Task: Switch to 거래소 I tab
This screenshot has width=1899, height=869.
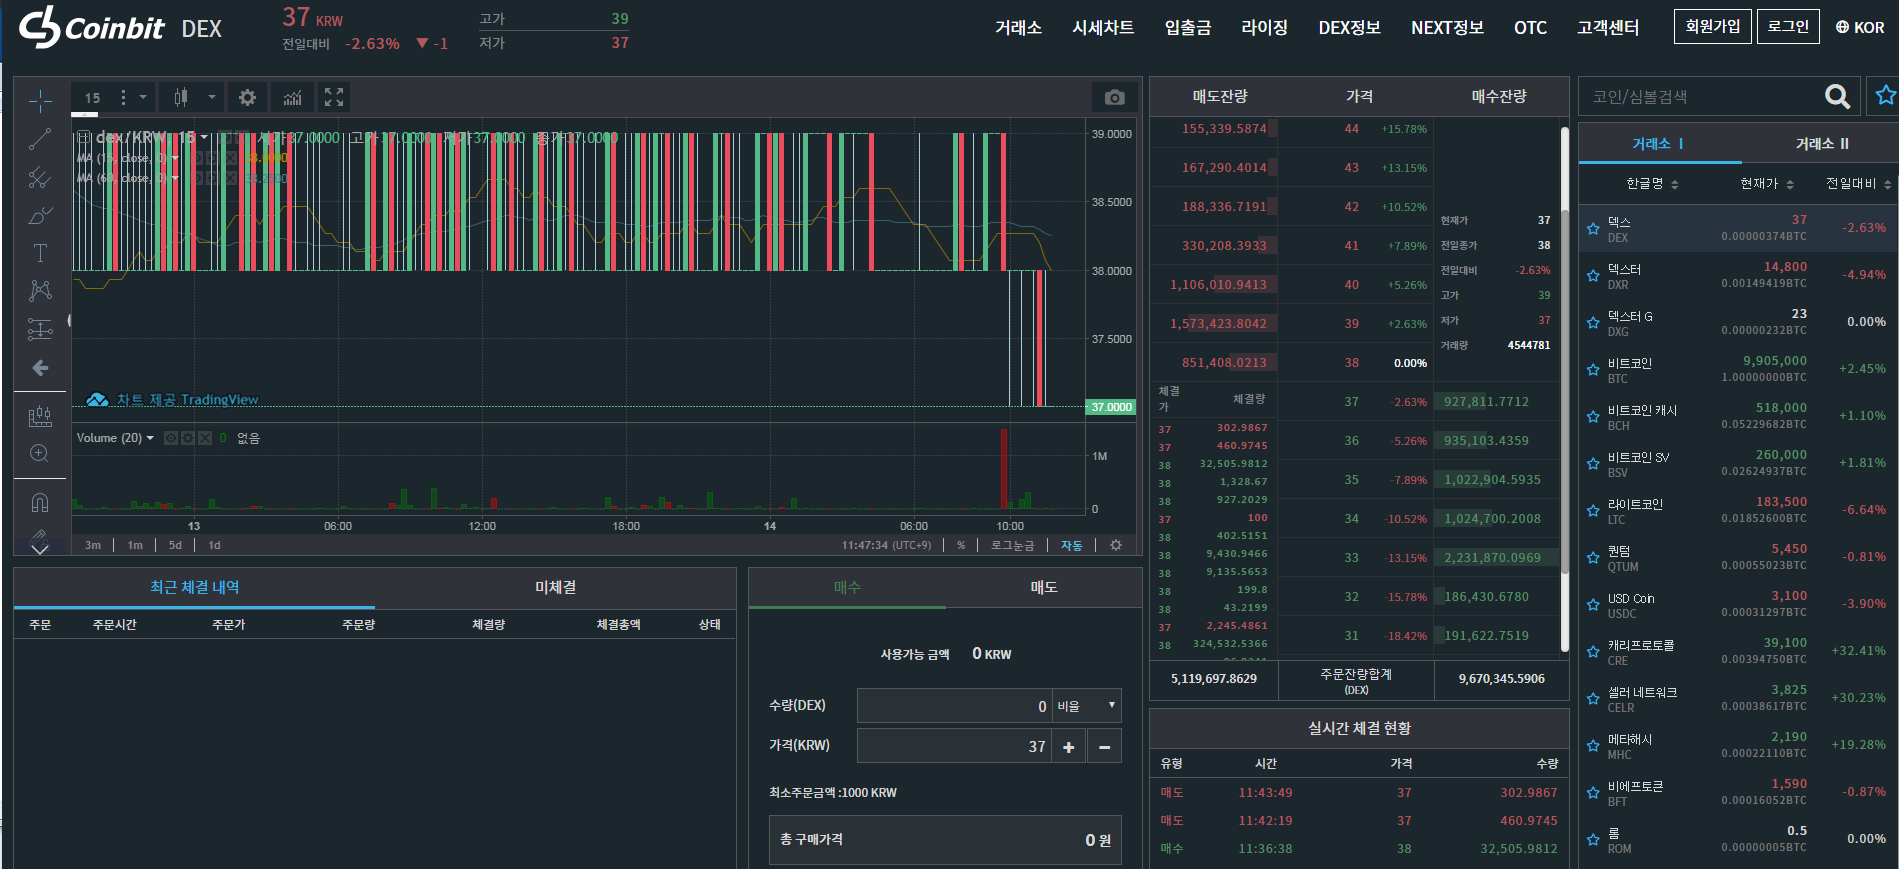Action: tap(1658, 144)
